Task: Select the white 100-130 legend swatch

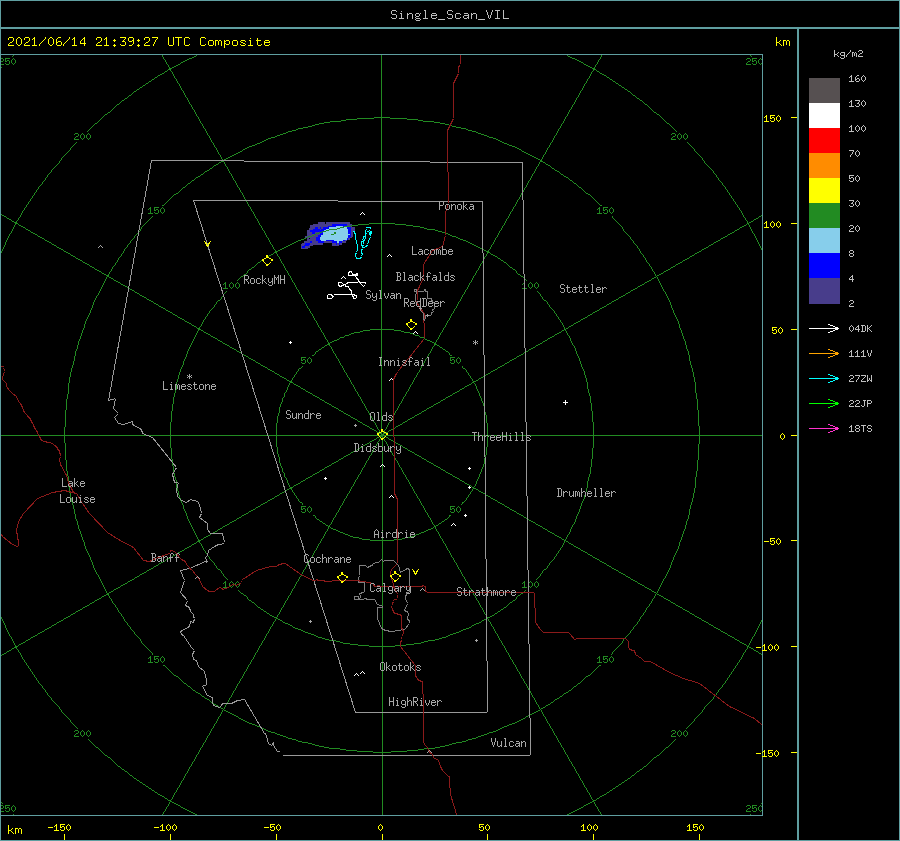Action: click(824, 115)
